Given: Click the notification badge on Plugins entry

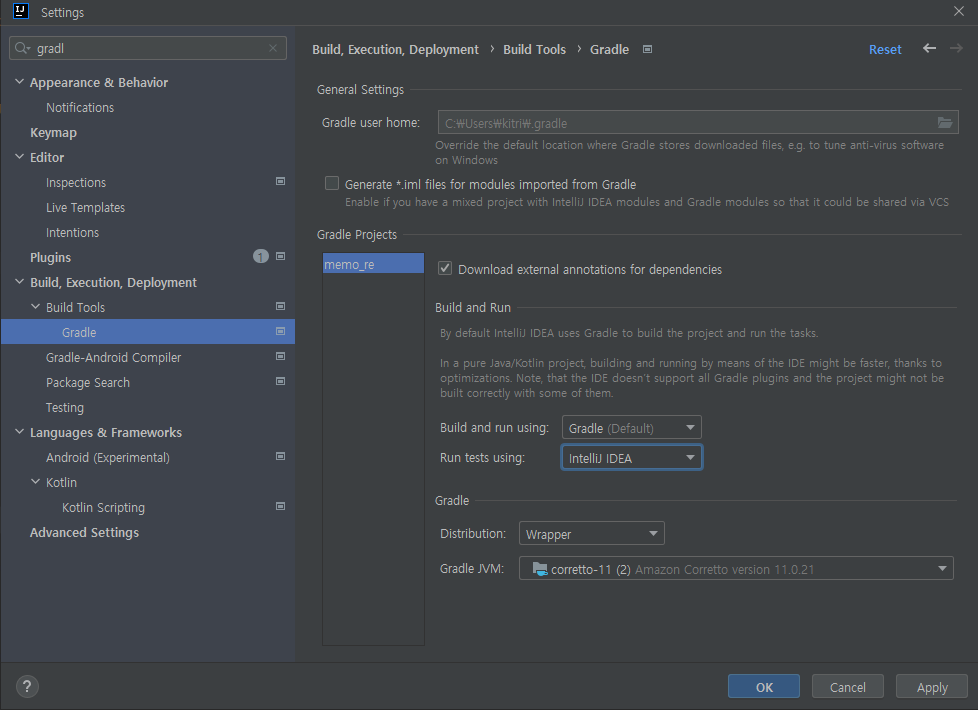Looking at the screenshot, I should point(261,256).
